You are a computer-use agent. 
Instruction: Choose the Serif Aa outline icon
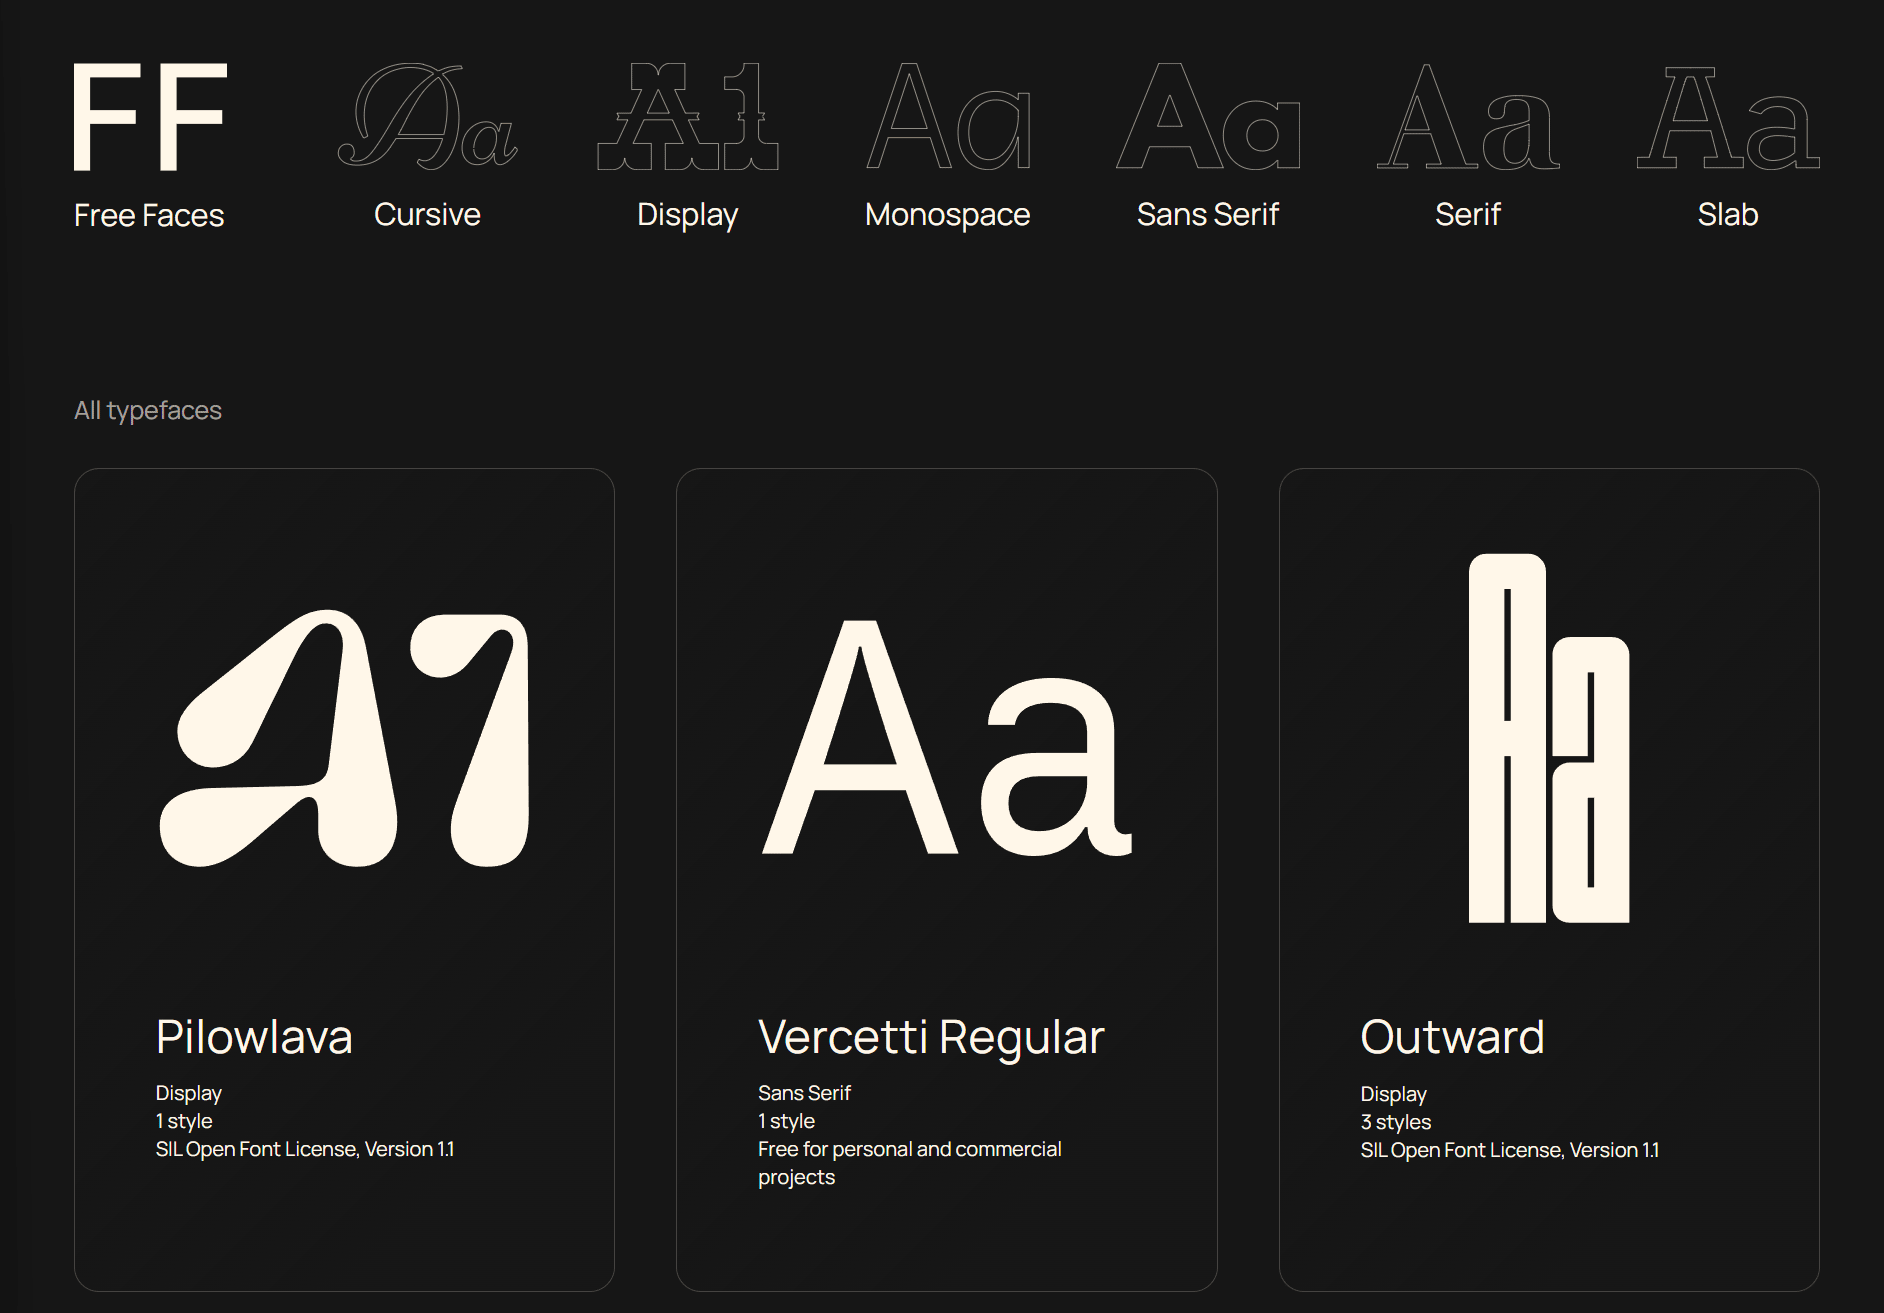[x=1468, y=116]
